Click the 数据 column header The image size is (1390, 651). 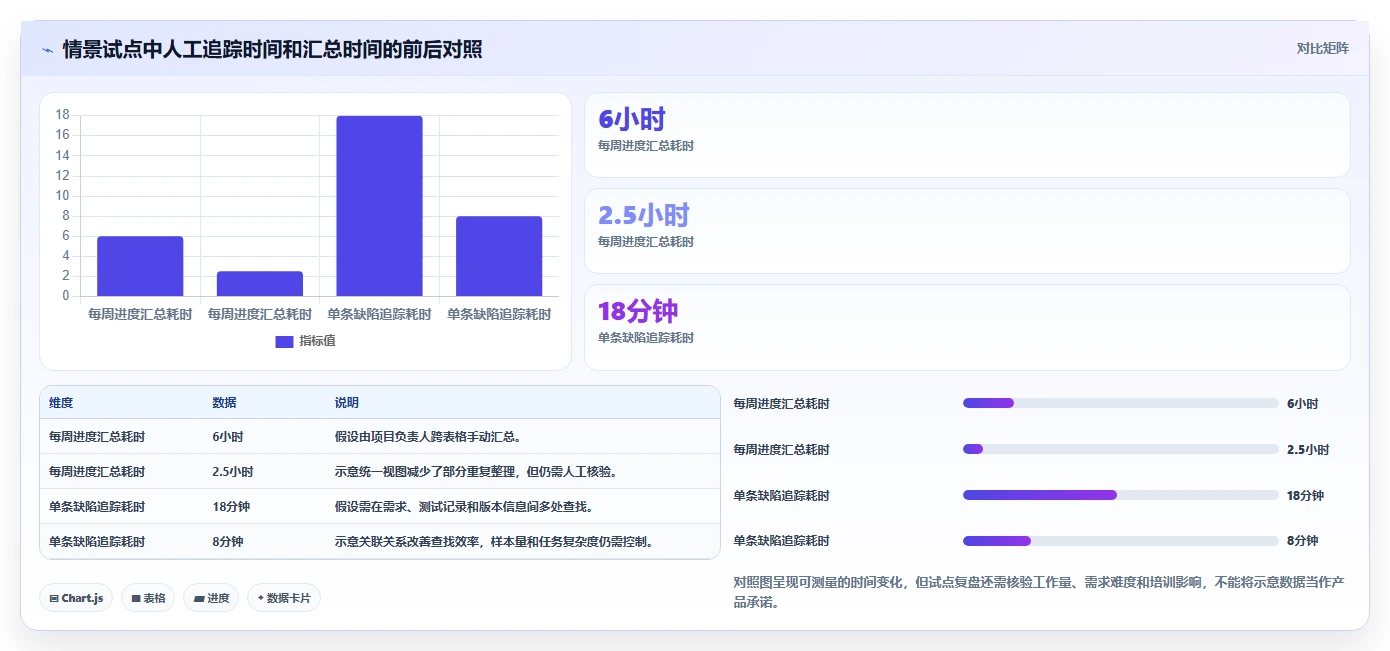coord(224,403)
